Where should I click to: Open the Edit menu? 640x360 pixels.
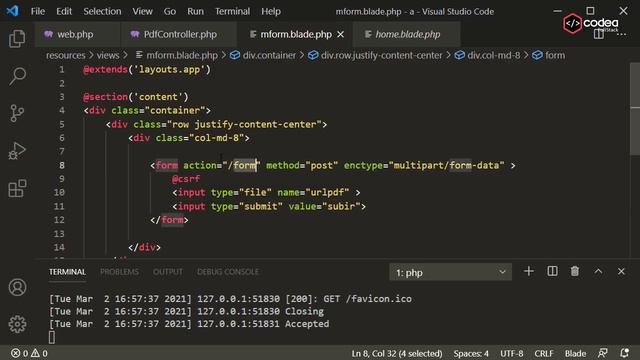point(64,11)
